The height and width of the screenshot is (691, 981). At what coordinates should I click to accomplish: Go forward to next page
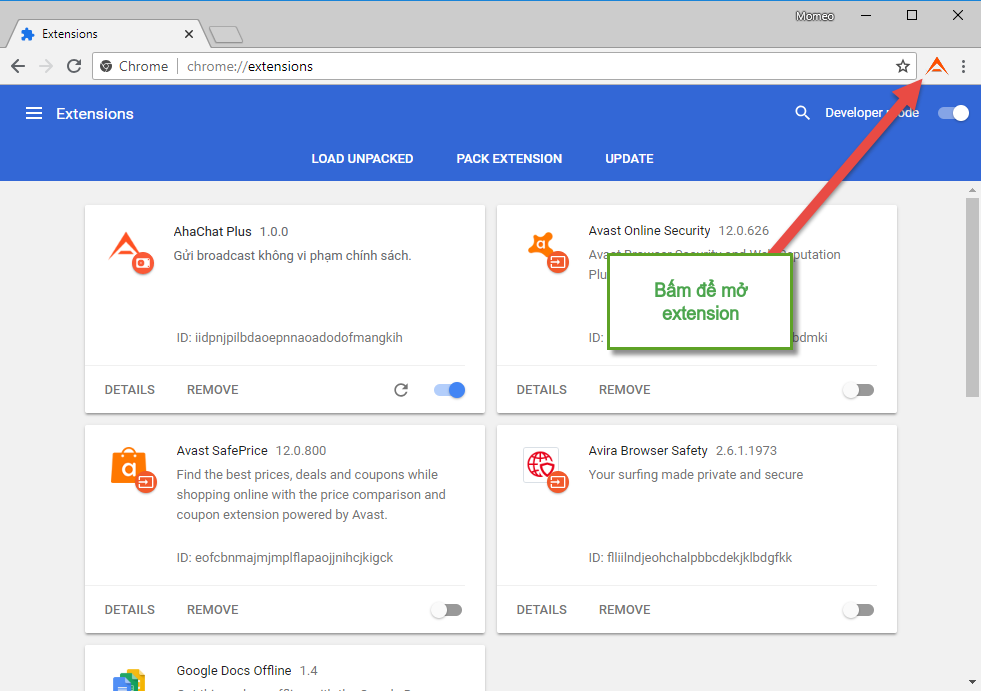(x=46, y=66)
